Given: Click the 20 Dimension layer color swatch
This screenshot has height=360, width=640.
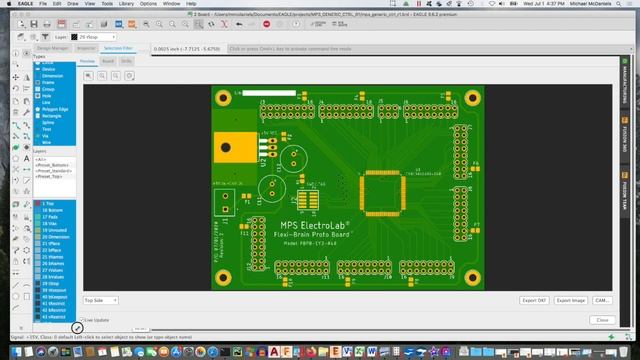Looking at the screenshot, I should tap(38, 237).
